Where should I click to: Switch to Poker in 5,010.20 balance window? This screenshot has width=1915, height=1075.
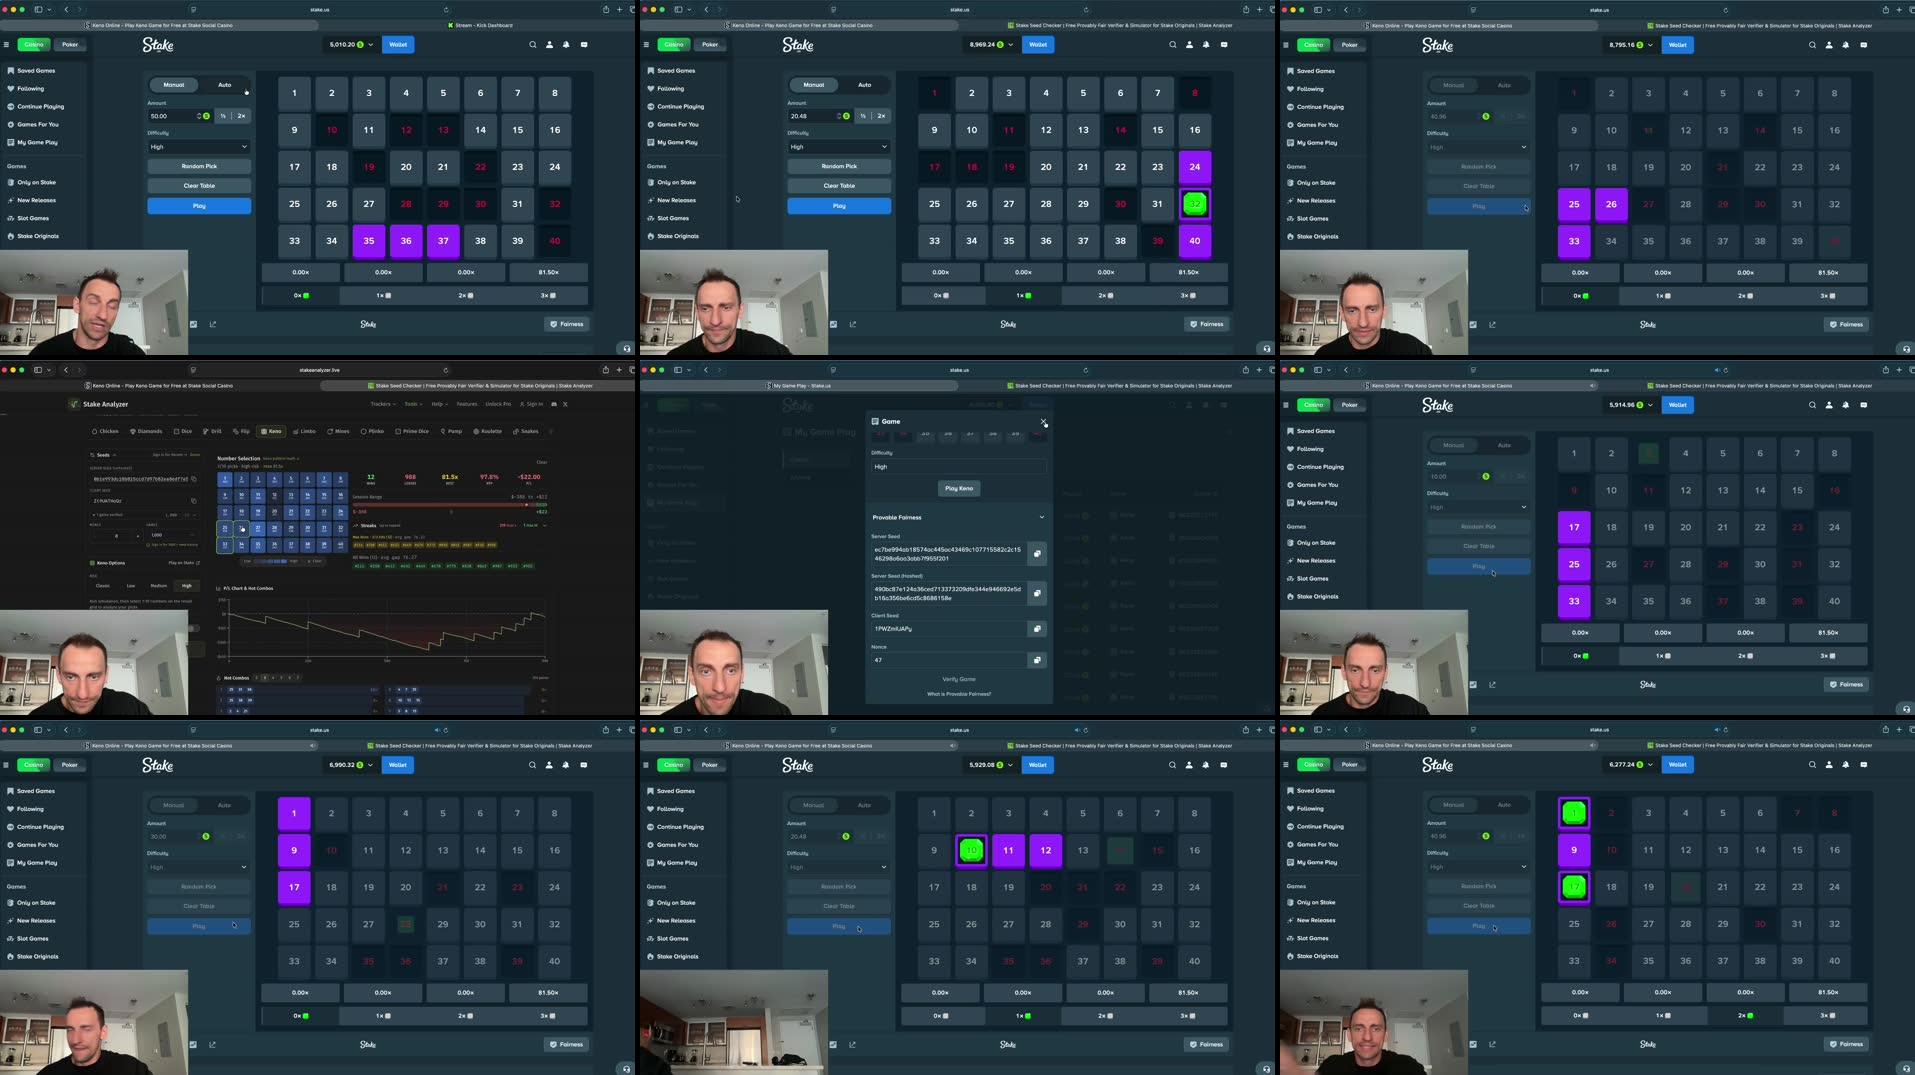pos(70,44)
